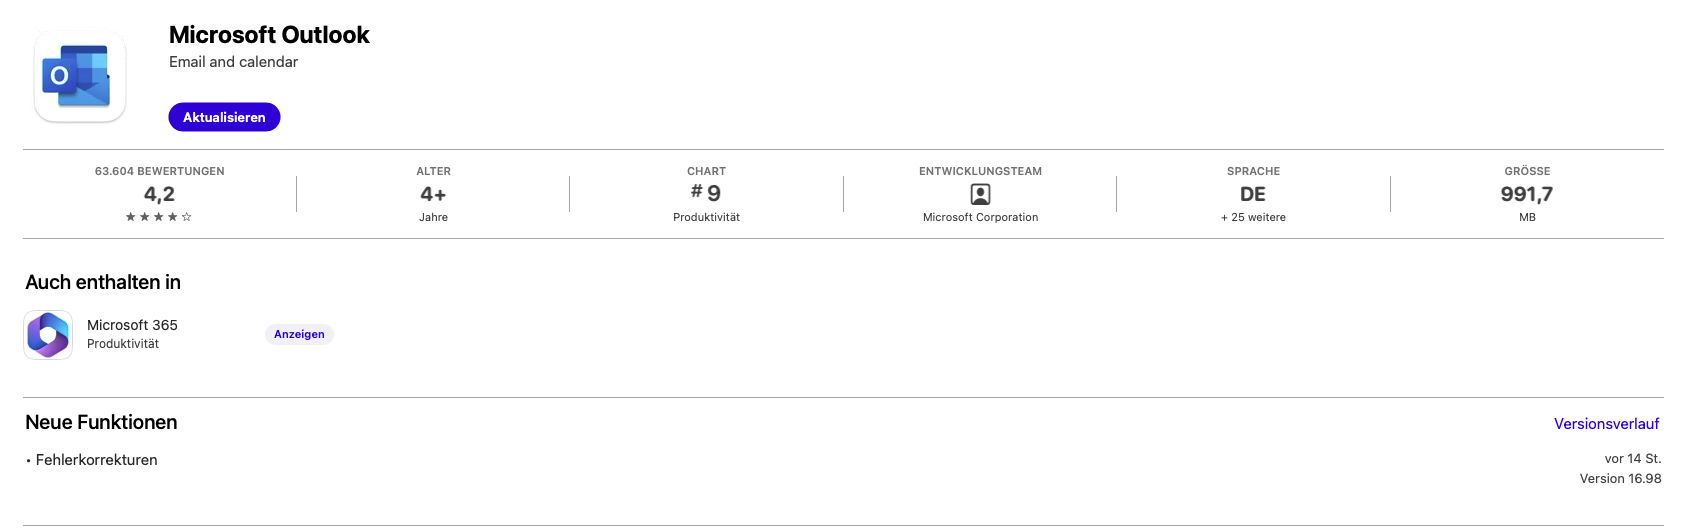Click the #9 chart ranking
The width and height of the screenshot is (1685, 530).
pyautogui.click(x=706, y=193)
